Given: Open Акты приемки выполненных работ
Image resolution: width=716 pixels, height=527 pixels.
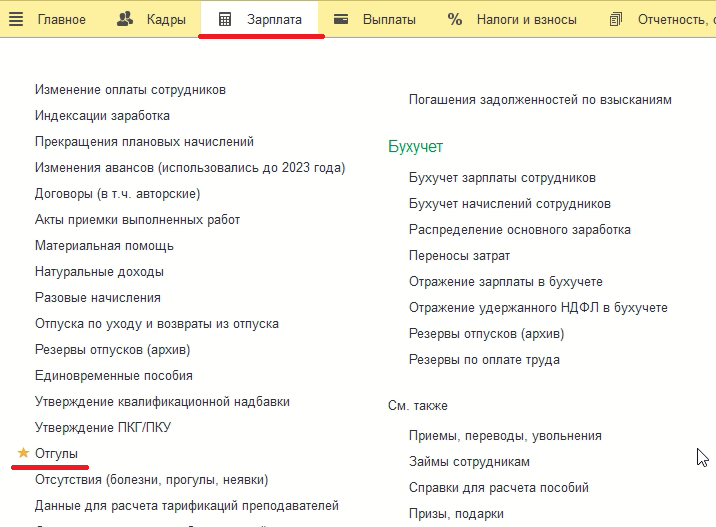Looking at the screenshot, I should coord(137,220).
